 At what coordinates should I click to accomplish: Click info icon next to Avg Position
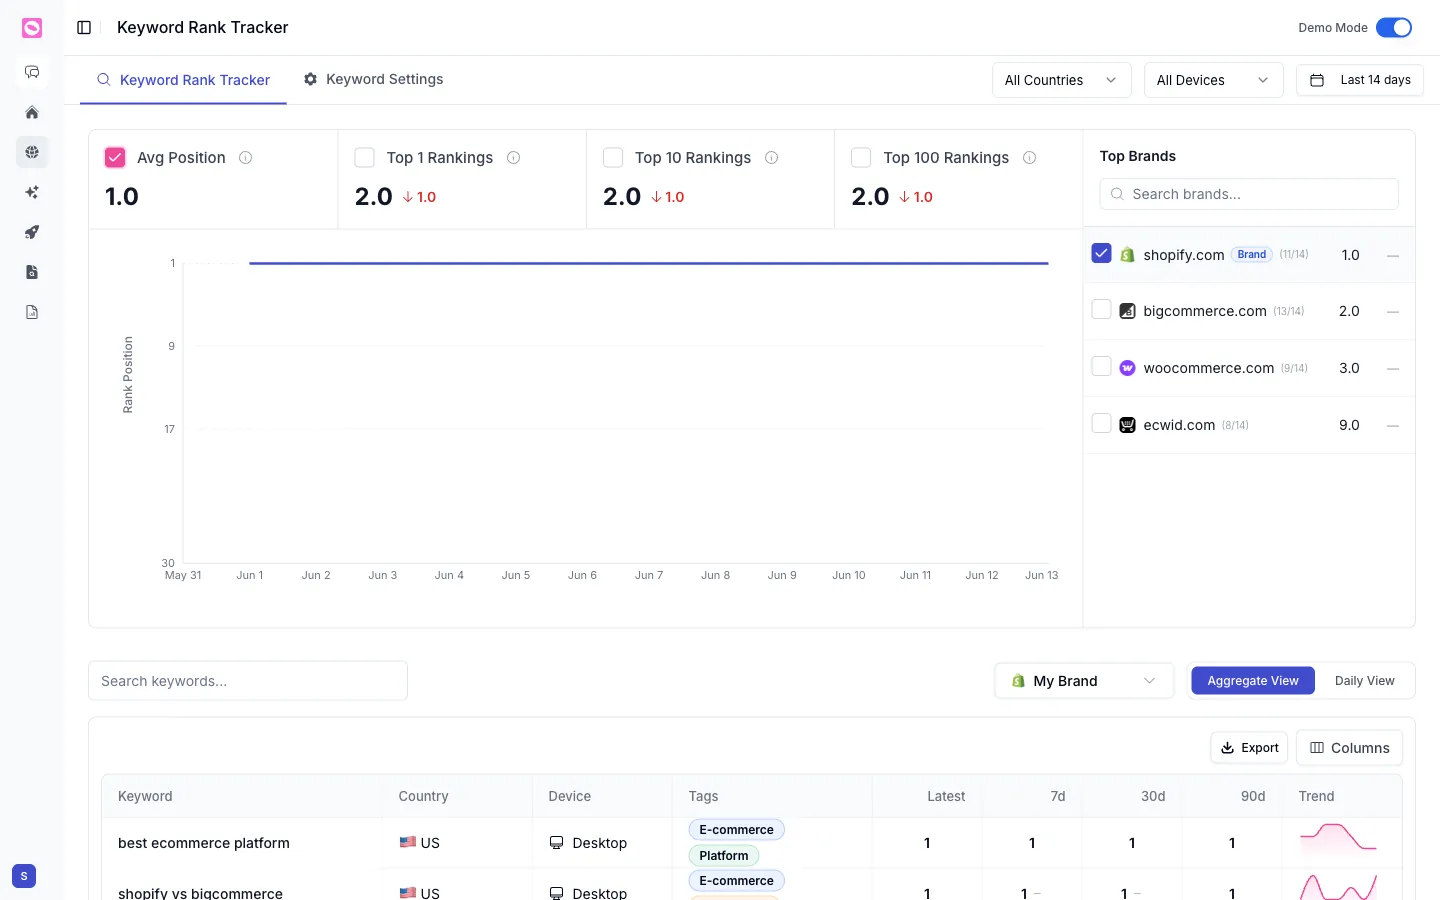[246, 158]
